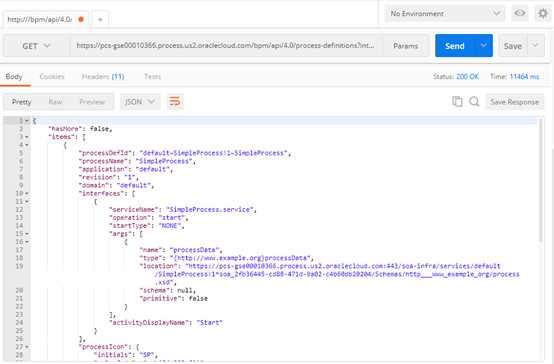This screenshot has height=364, width=554.
Task: Collapse the items array at line 3
Action: (x=26, y=137)
